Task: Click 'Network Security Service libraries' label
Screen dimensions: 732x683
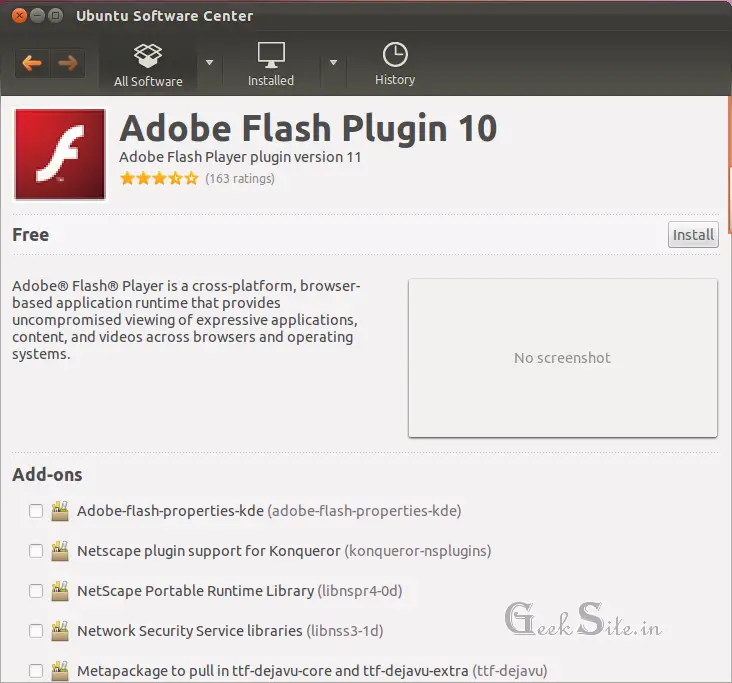Action: click(x=190, y=631)
